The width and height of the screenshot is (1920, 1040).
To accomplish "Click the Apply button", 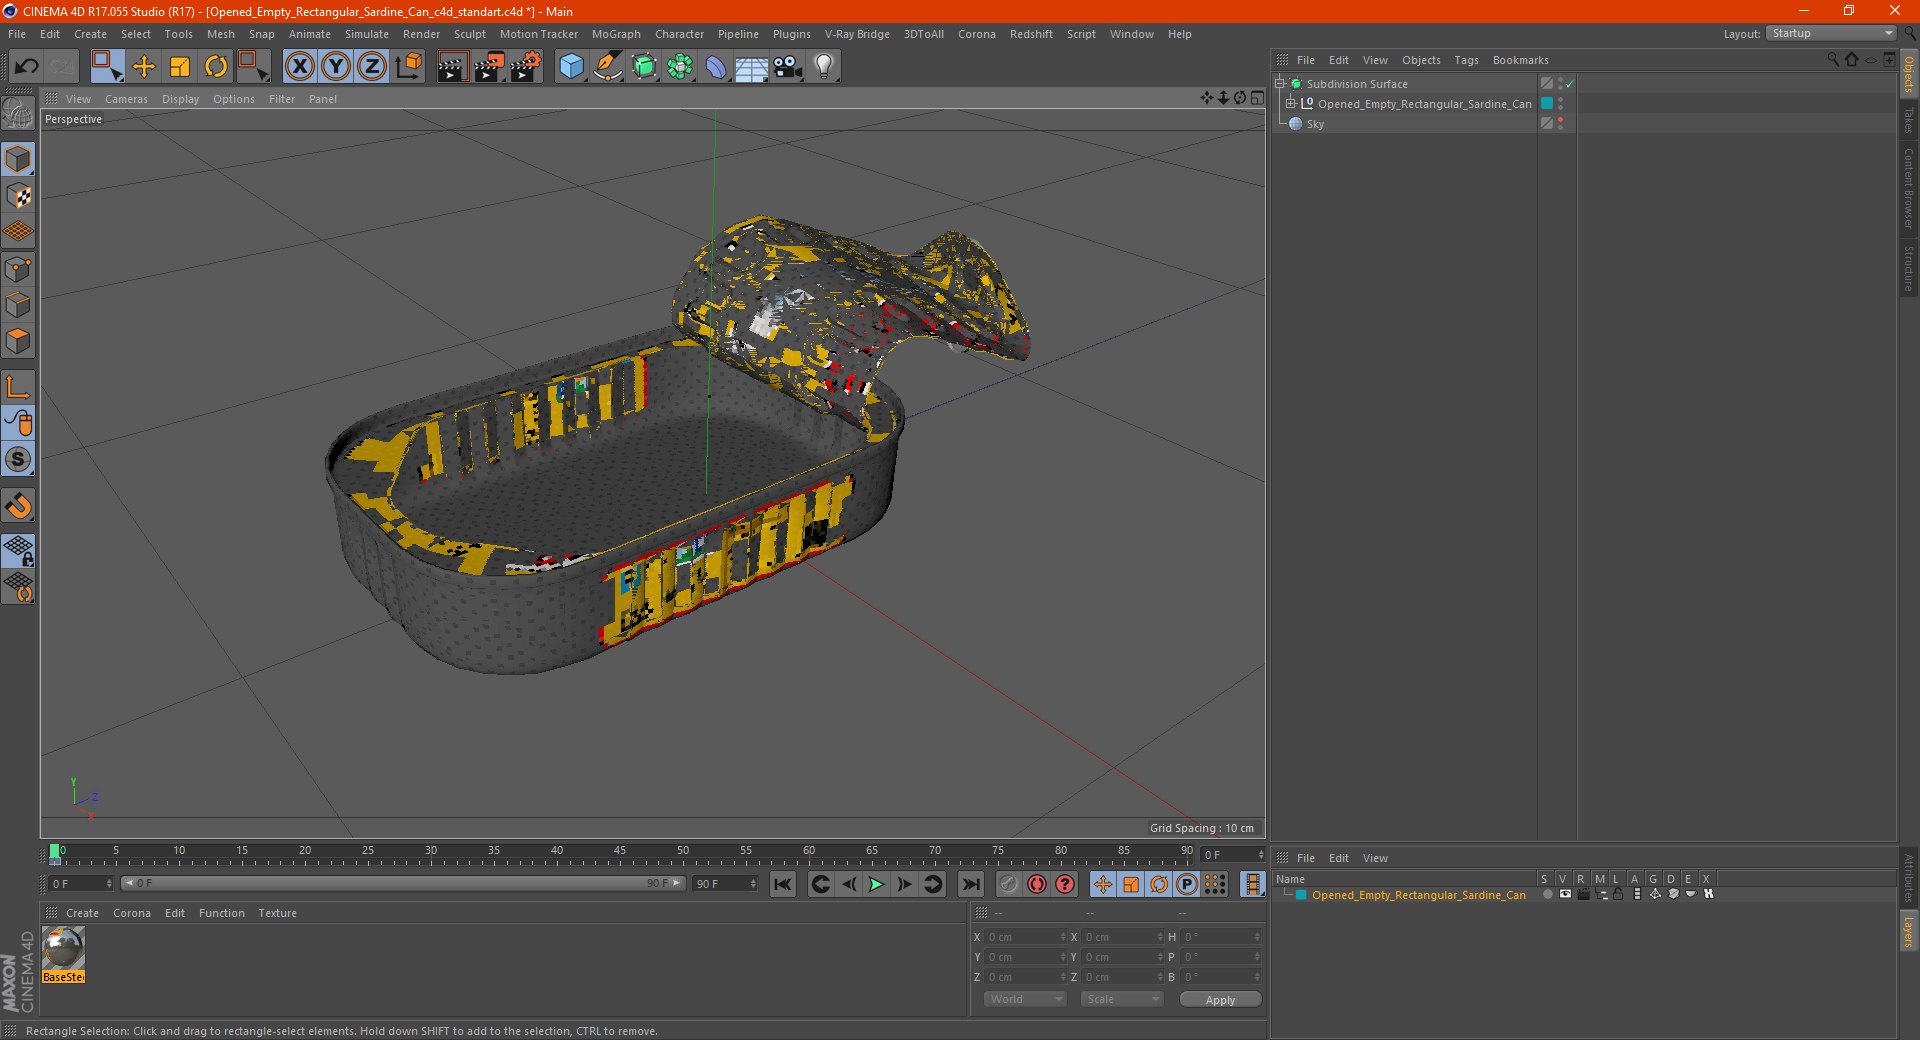I will point(1220,999).
